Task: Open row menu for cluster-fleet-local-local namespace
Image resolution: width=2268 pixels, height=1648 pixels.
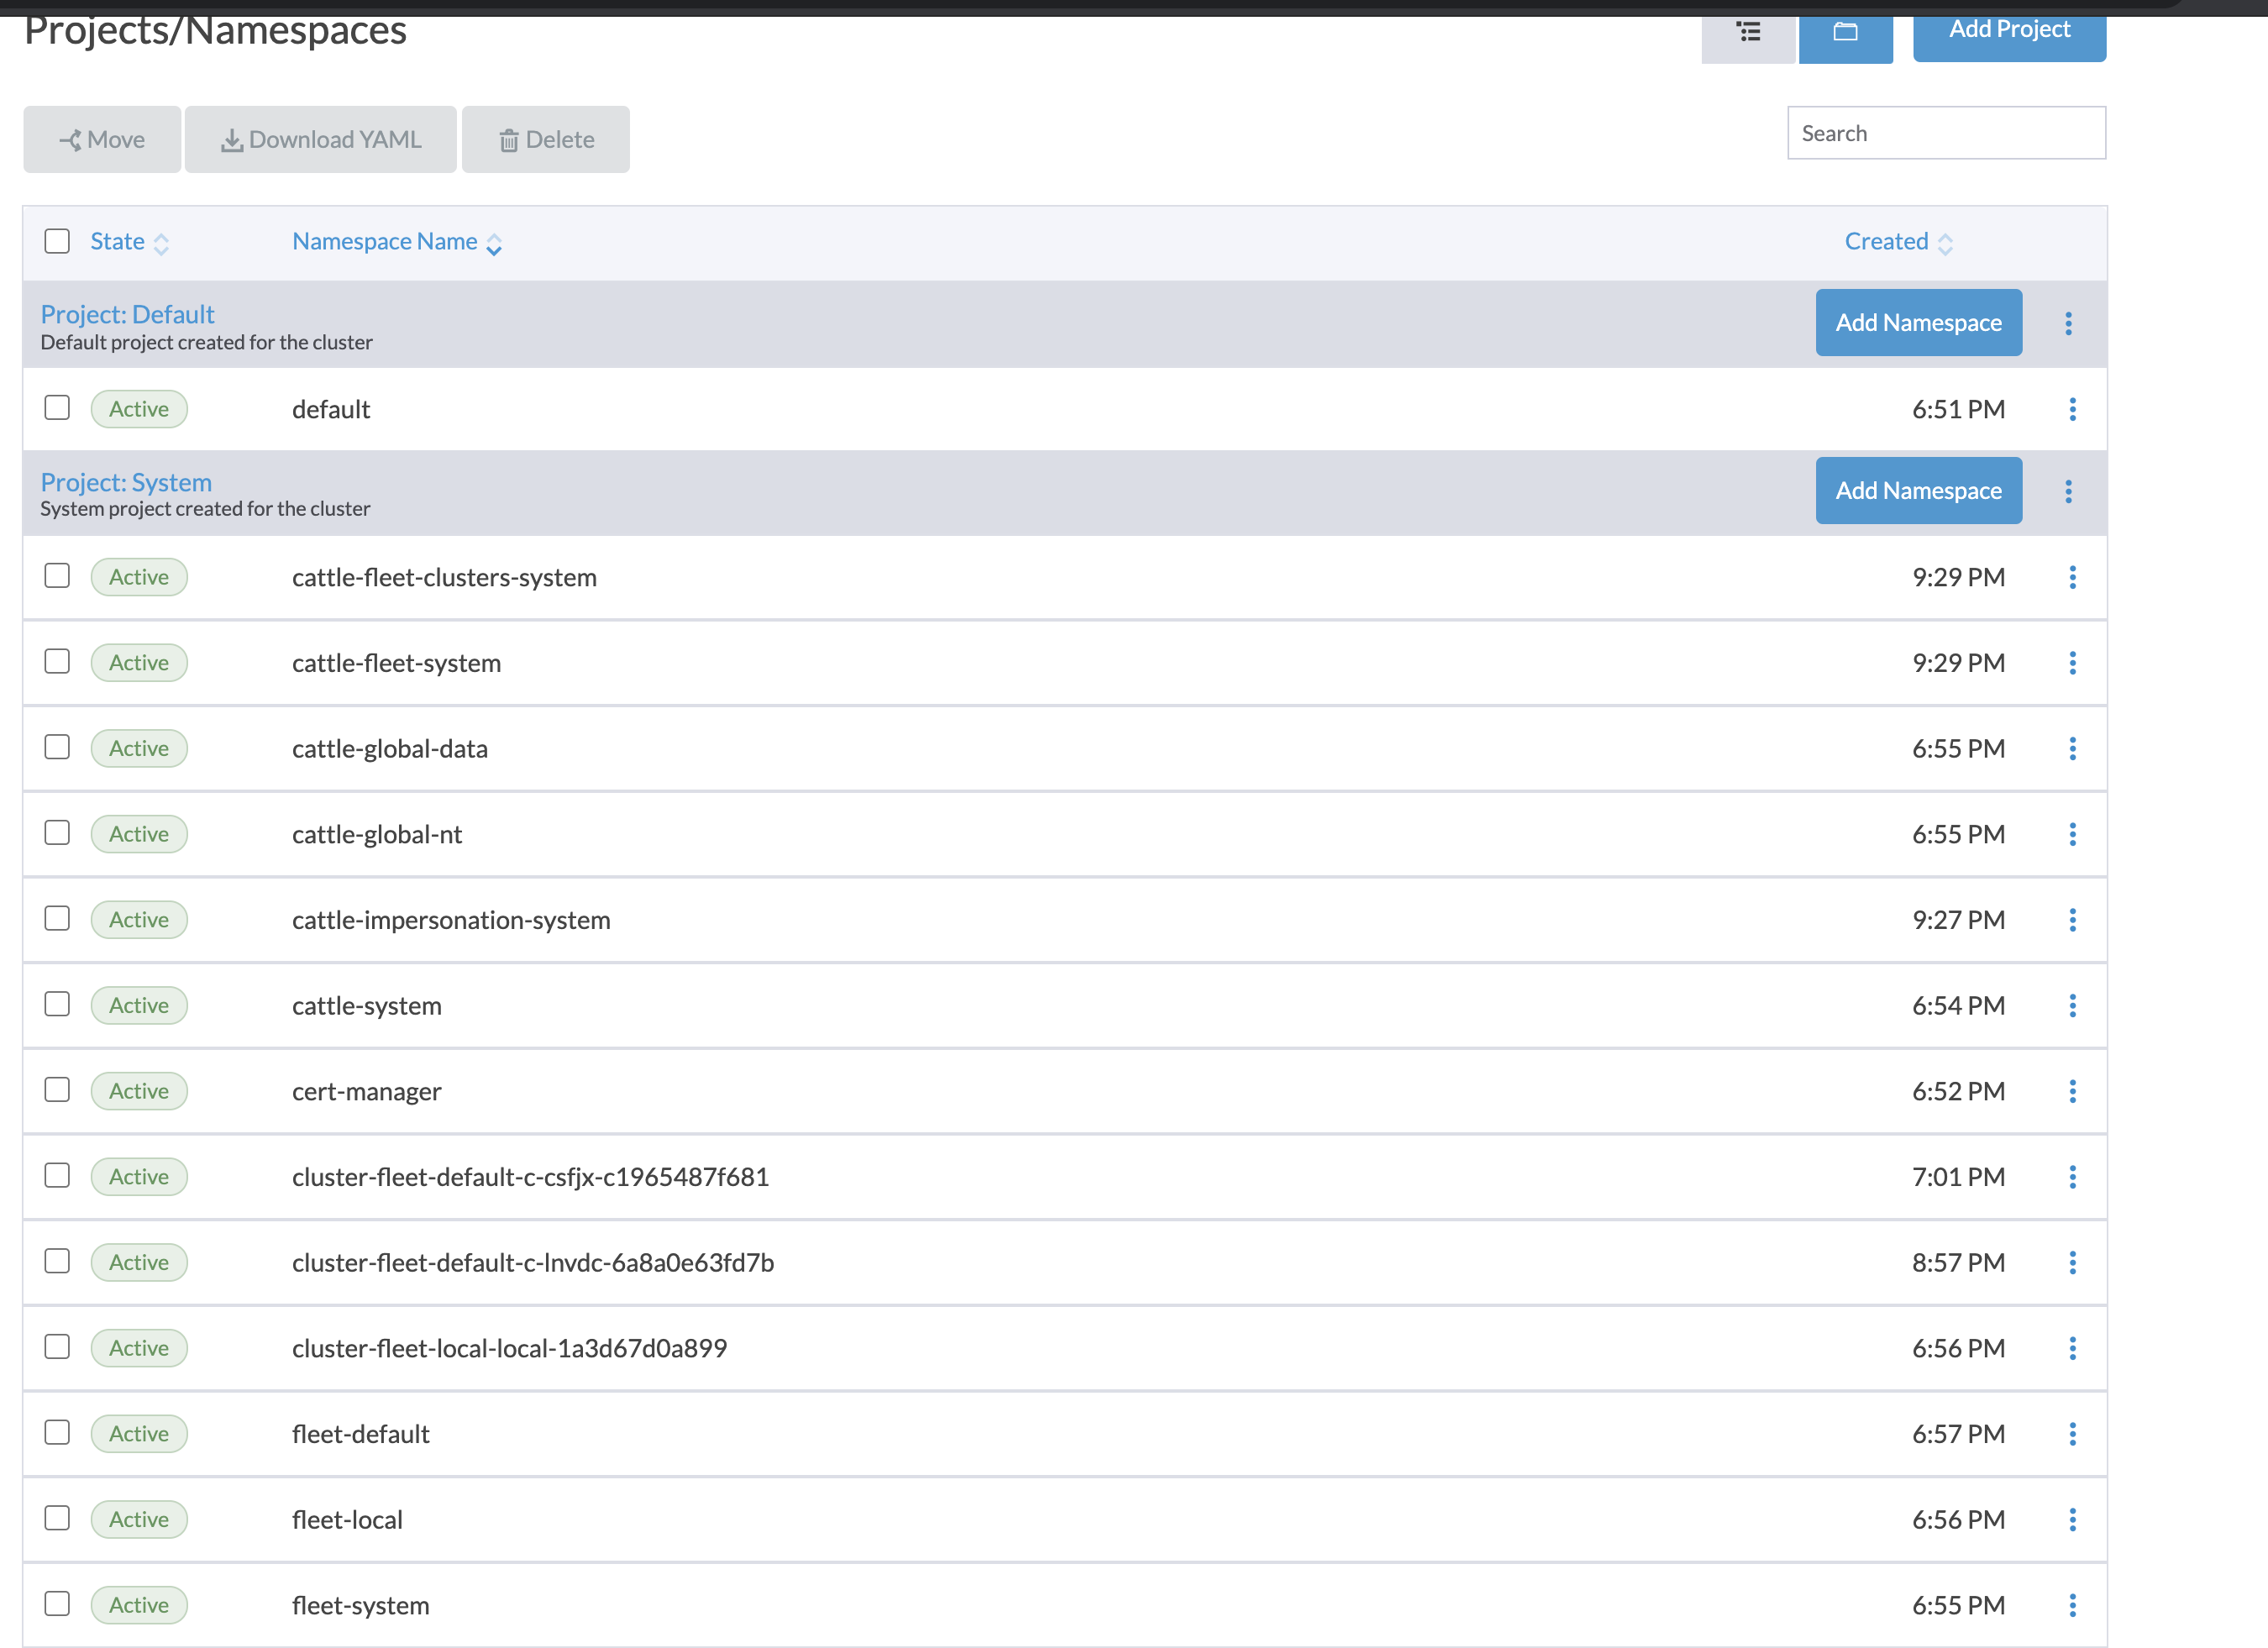Action: (x=2074, y=1348)
